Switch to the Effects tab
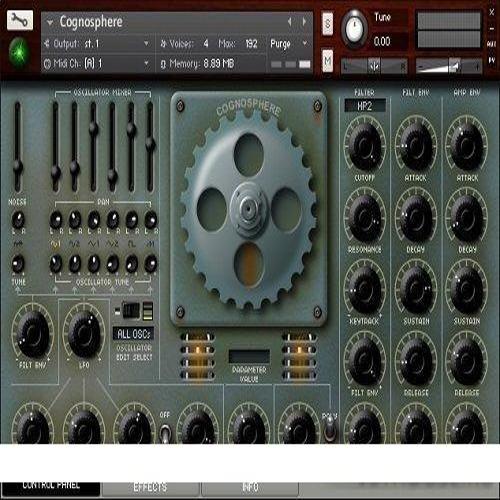 click(x=150, y=488)
